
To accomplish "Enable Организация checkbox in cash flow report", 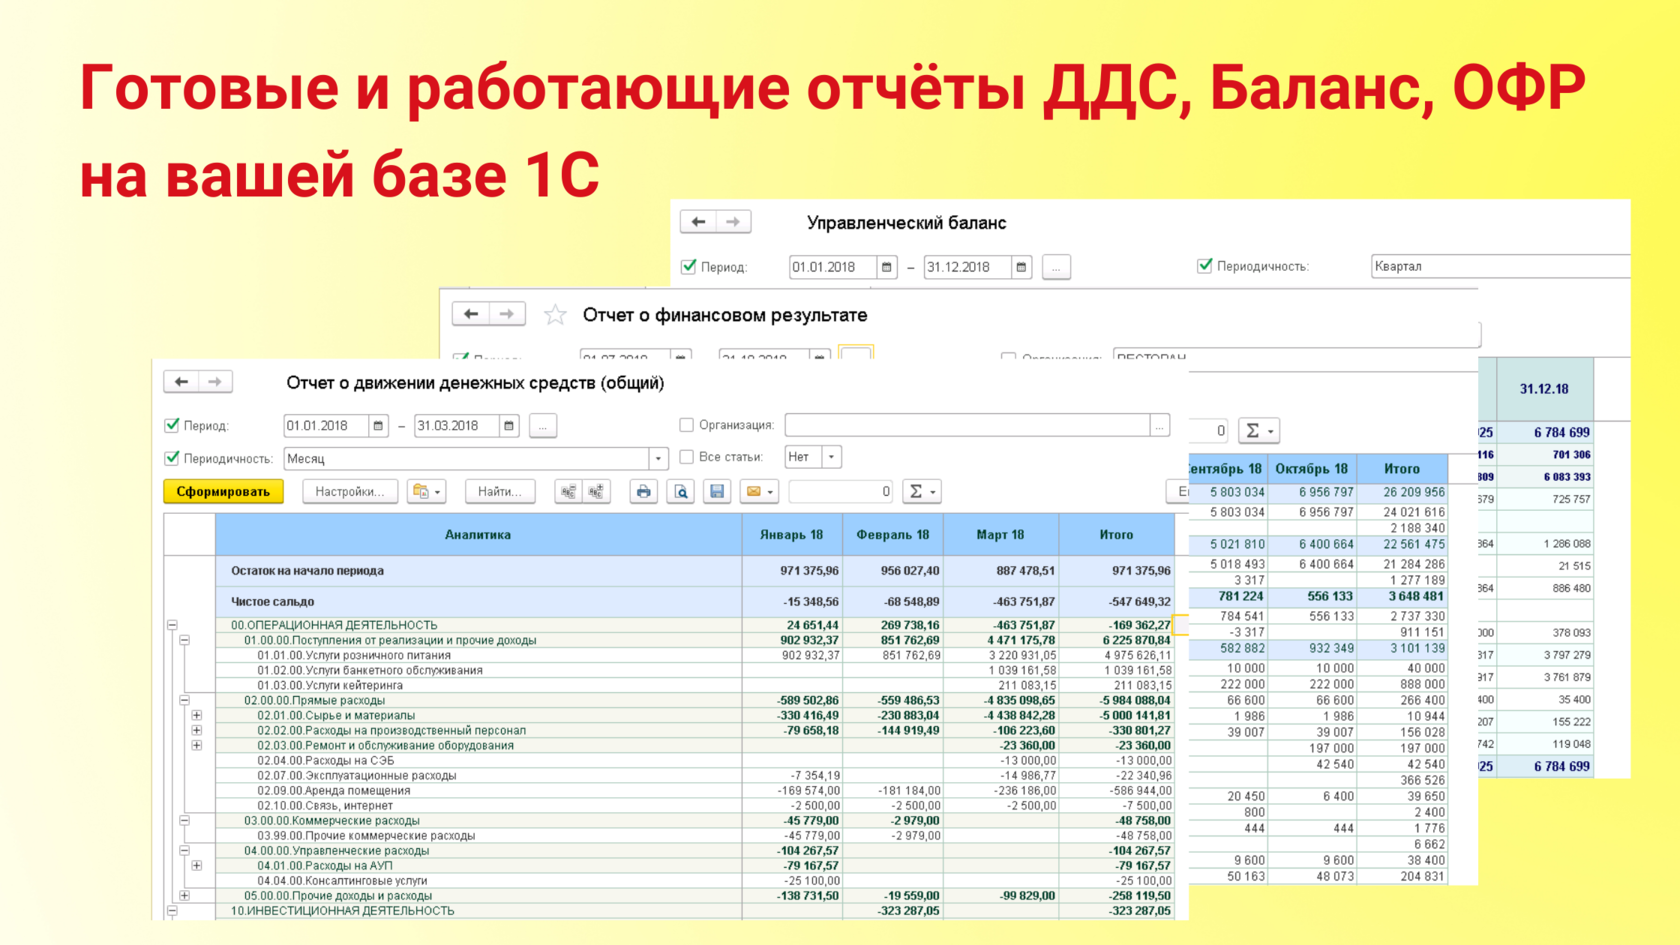I will coord(686,425).
